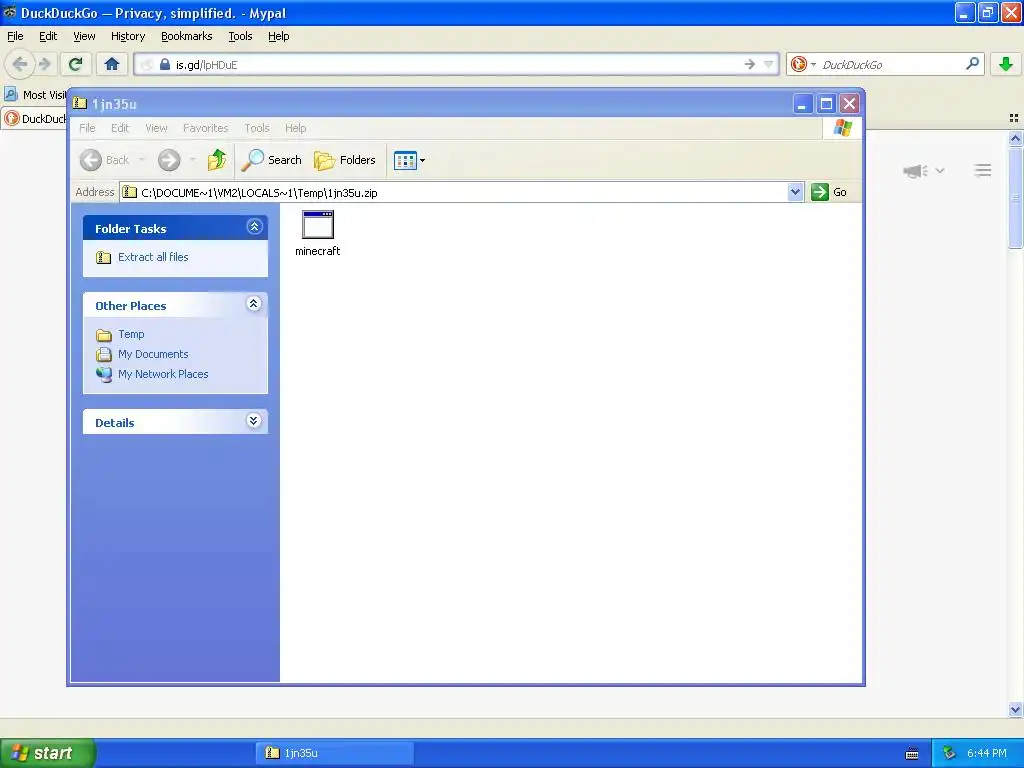Click the Mypal home icon
Viewport: 1024px width, 768px height.
(112, 64)
